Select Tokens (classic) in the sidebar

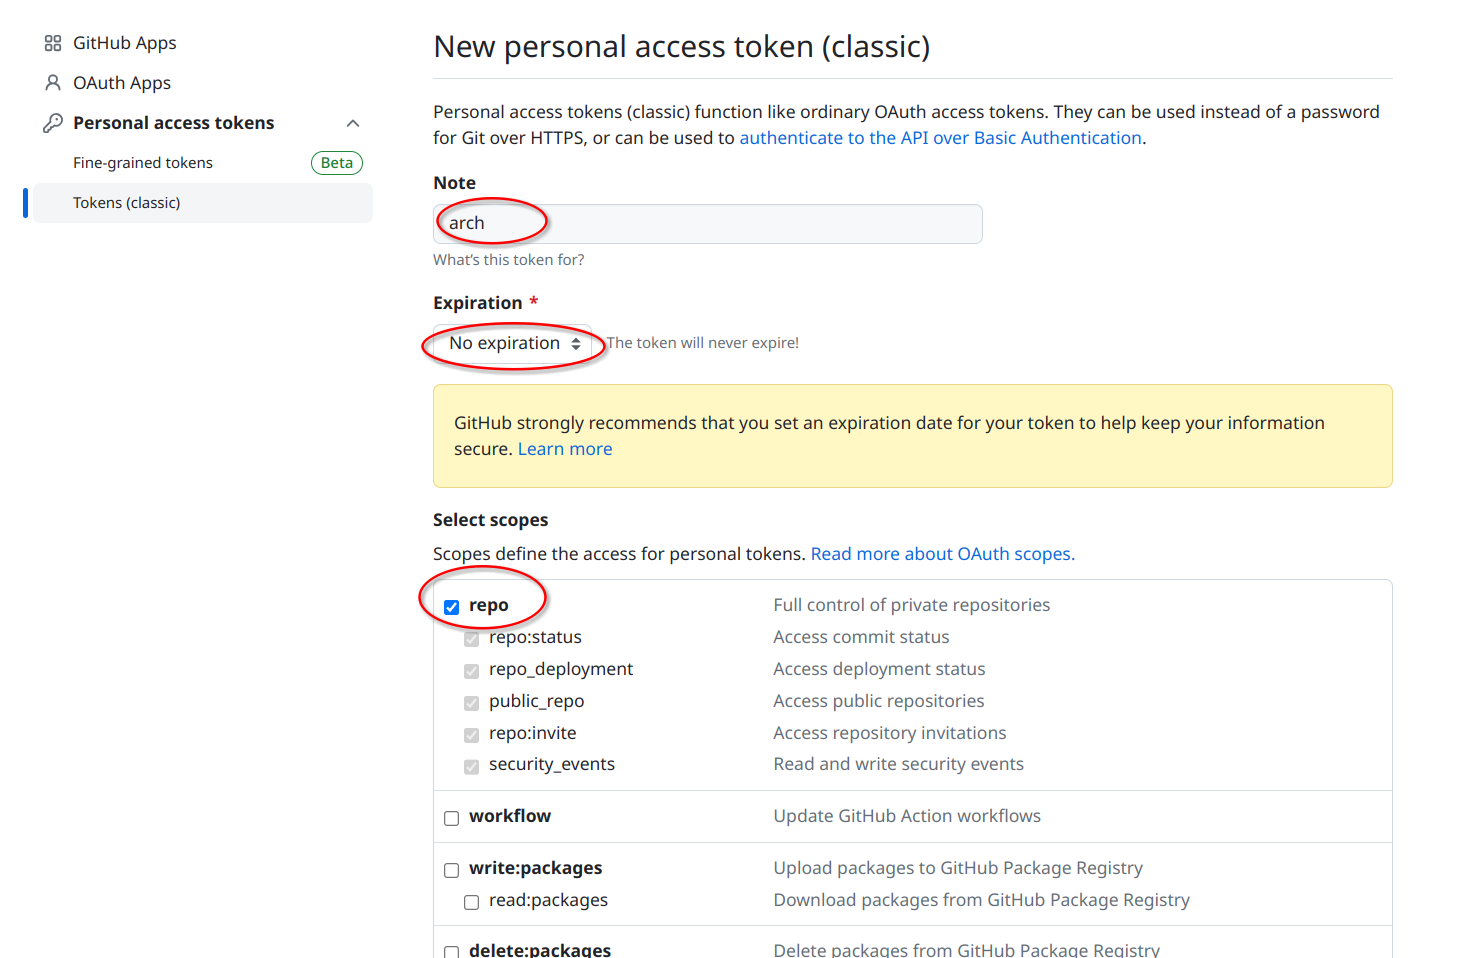point(127,203)
